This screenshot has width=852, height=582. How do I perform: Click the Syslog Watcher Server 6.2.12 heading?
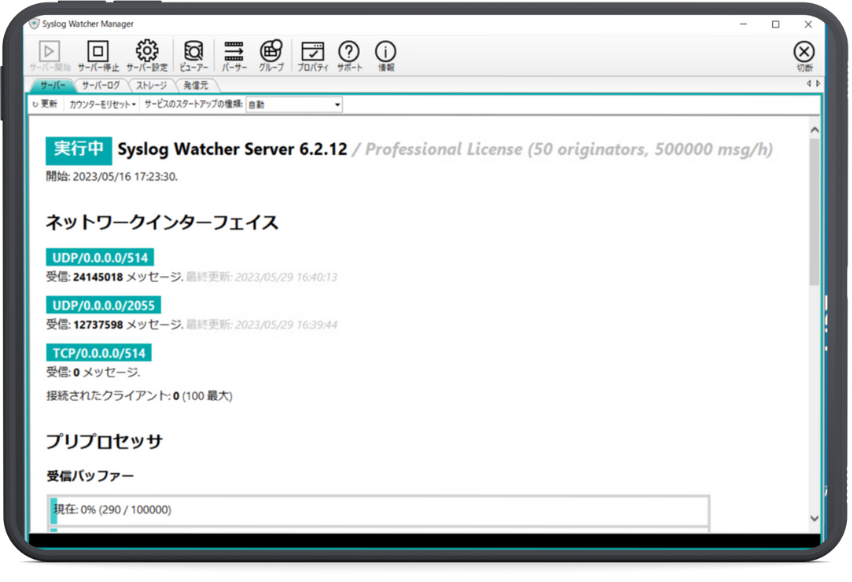click(x=232, y=149)
